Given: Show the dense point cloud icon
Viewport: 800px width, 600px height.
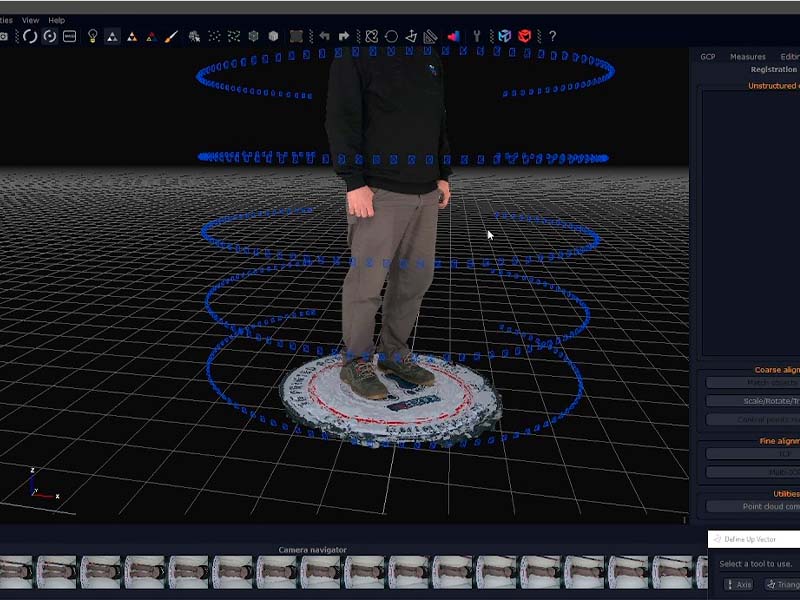Looking at the screenshot, I should click(234, 36).
